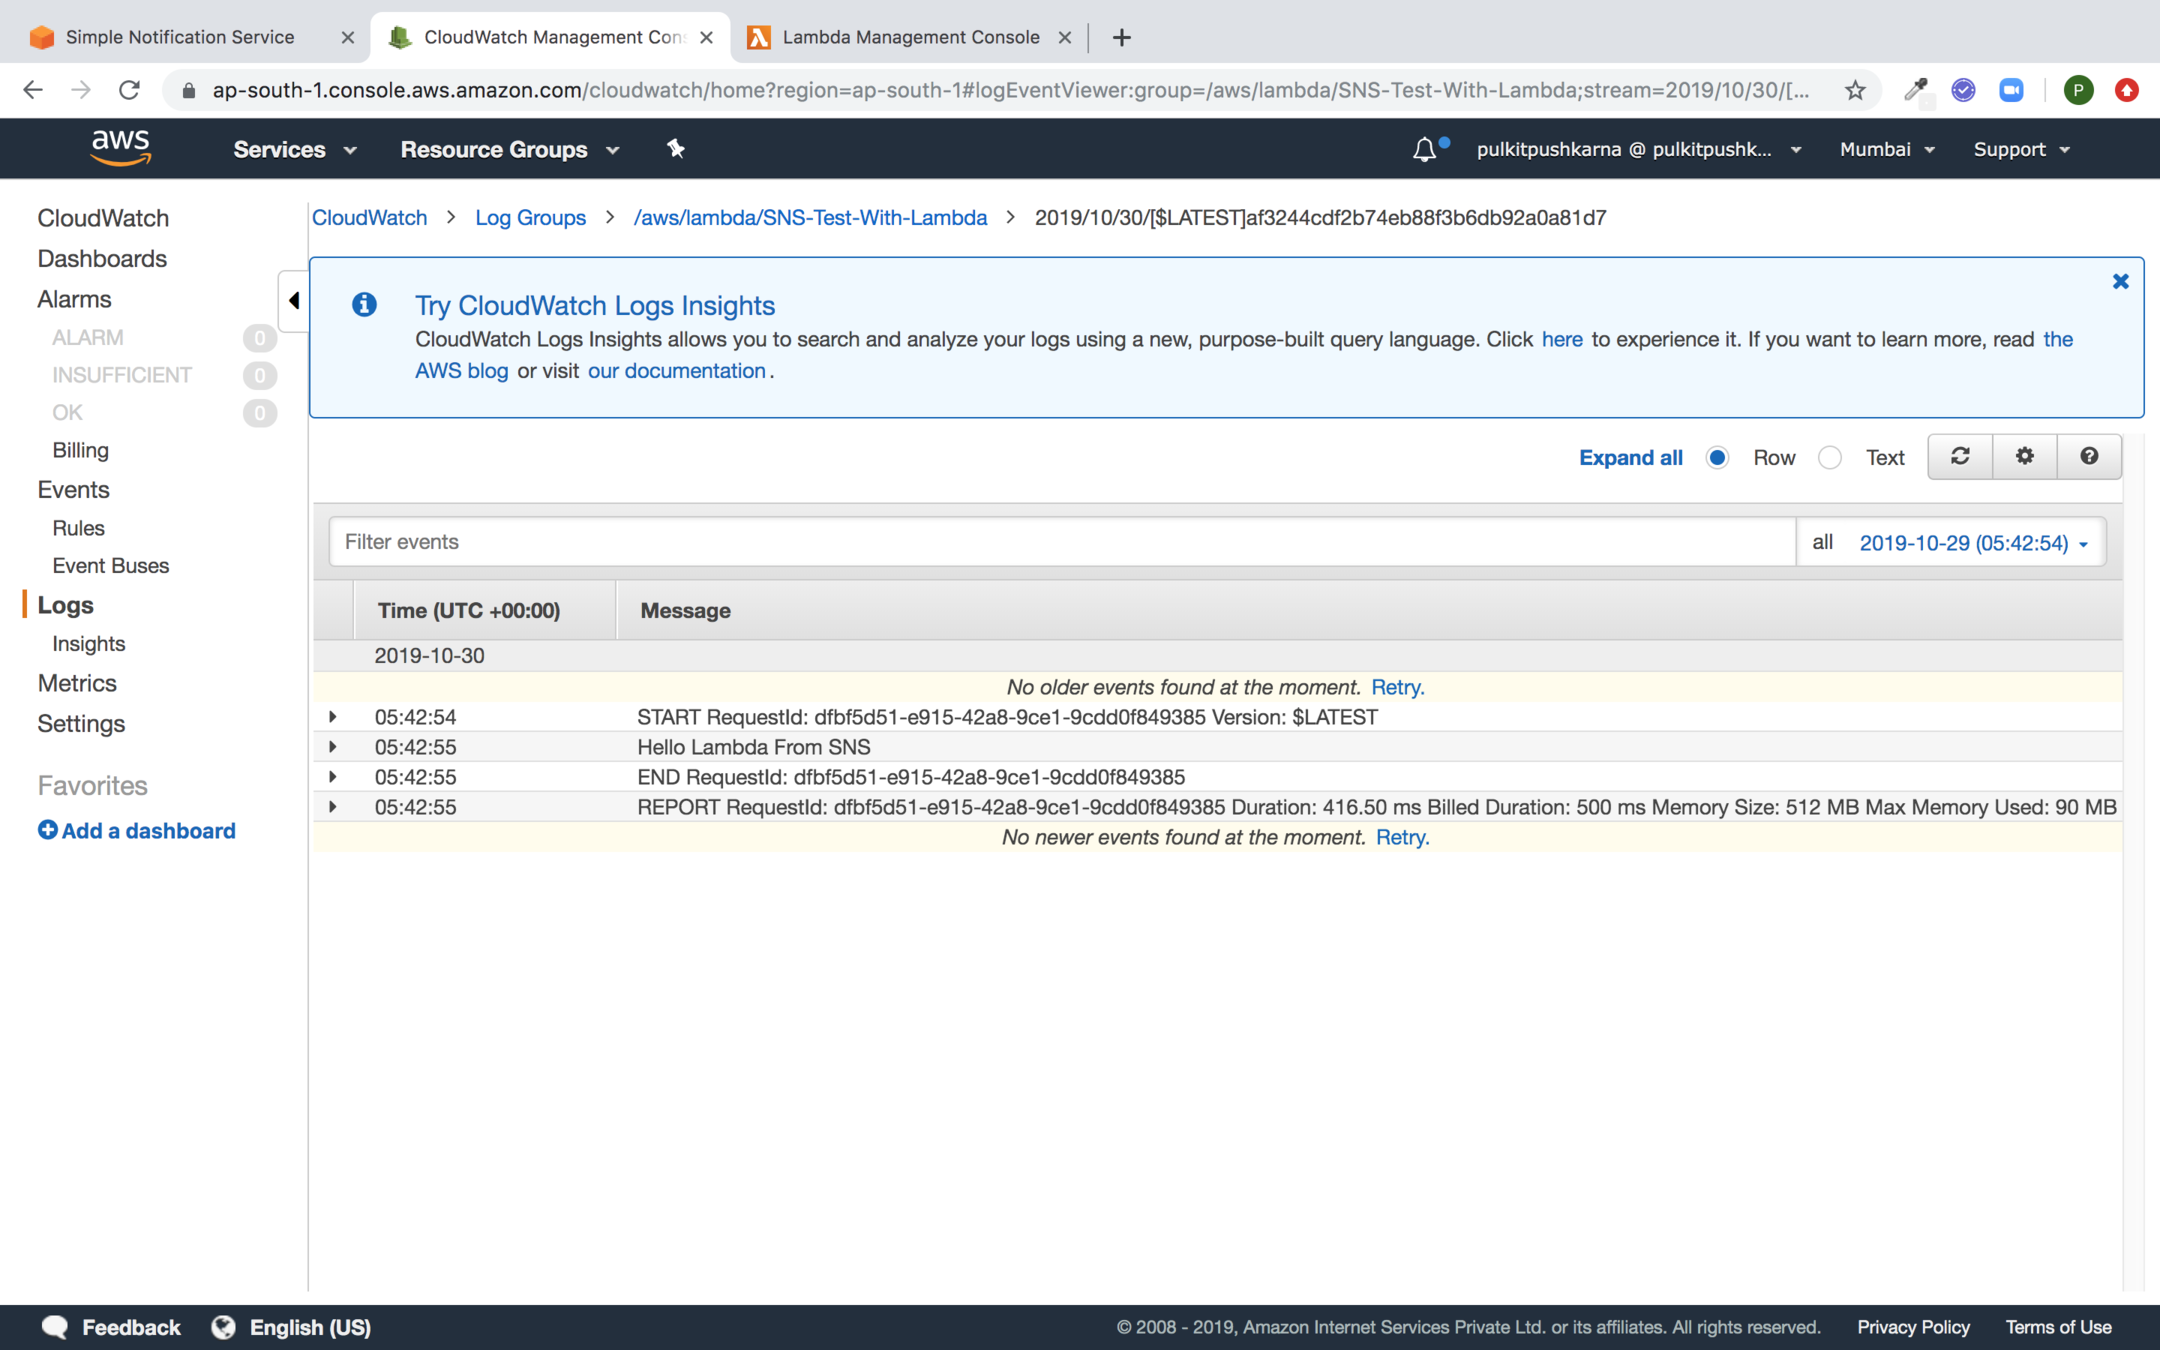Switch to Lambda Management Console tab
The width and height of the screenshot is (2160, 1350).
tap(910, 37)
